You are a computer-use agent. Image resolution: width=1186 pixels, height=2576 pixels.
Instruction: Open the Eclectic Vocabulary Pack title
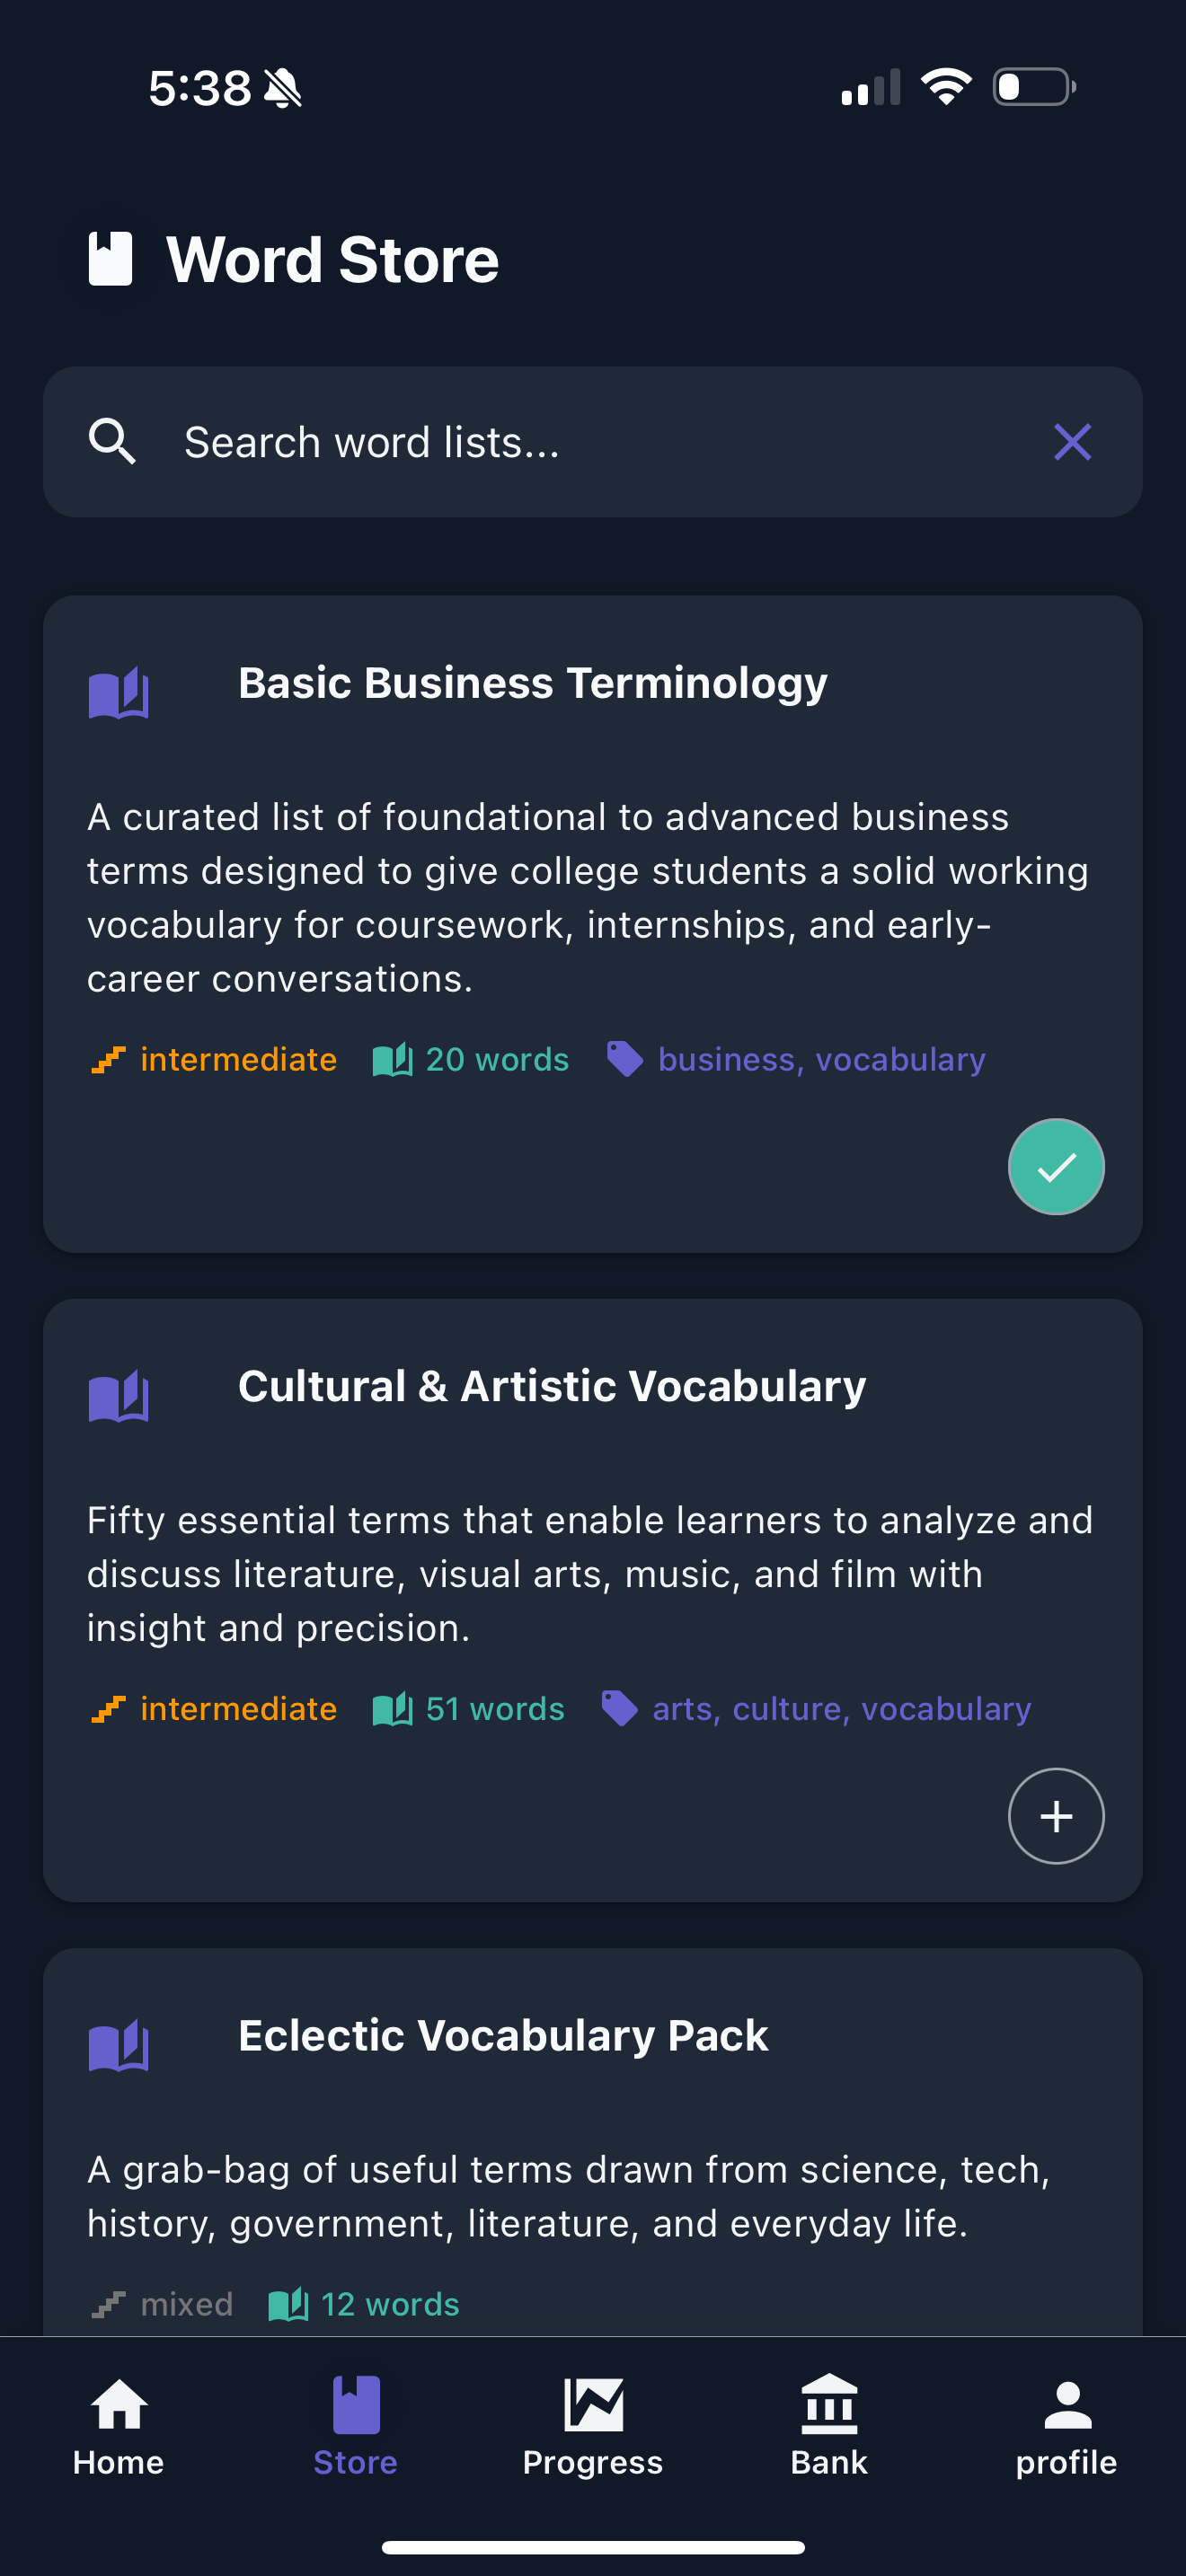point(503,2036)
